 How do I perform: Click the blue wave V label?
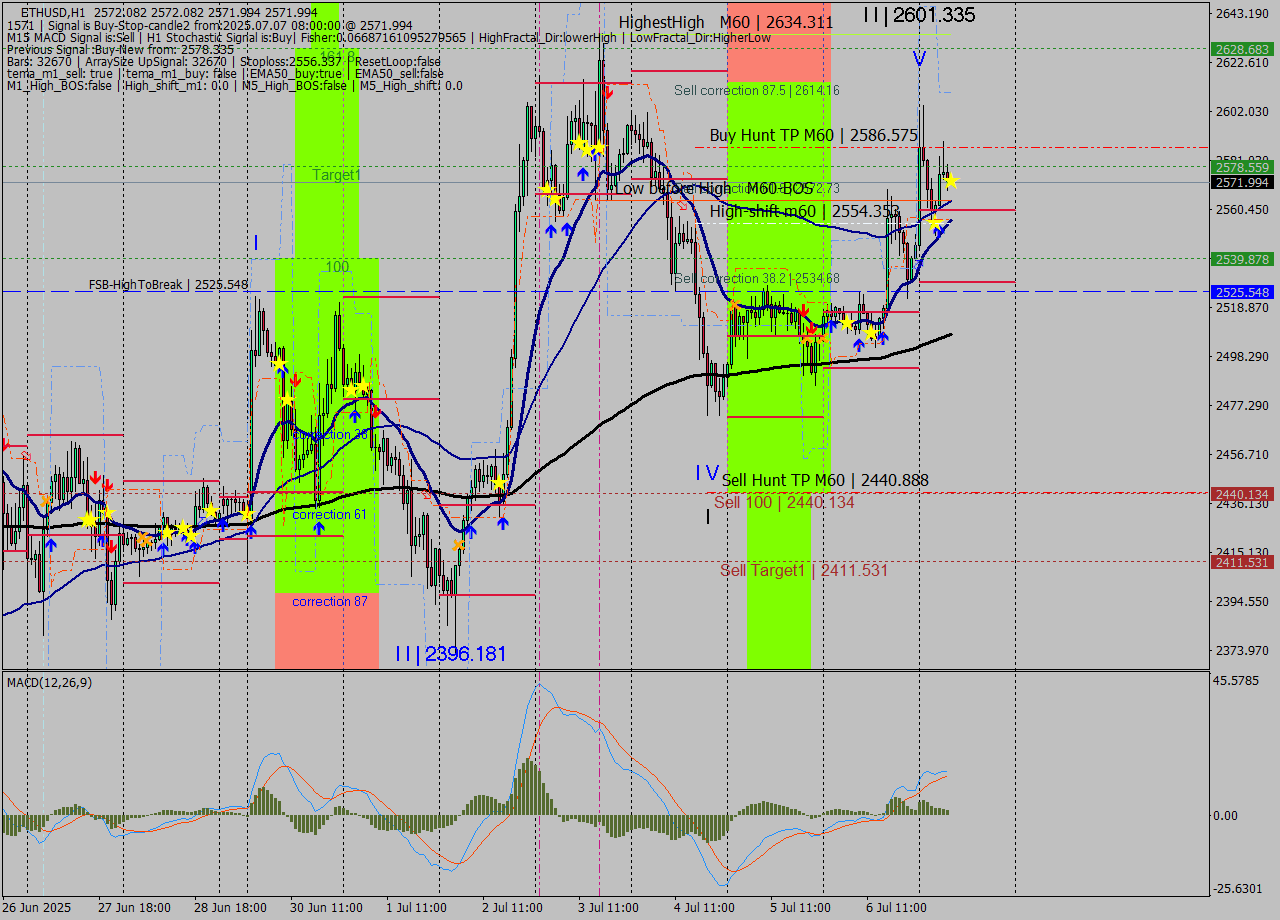point(919,59)
